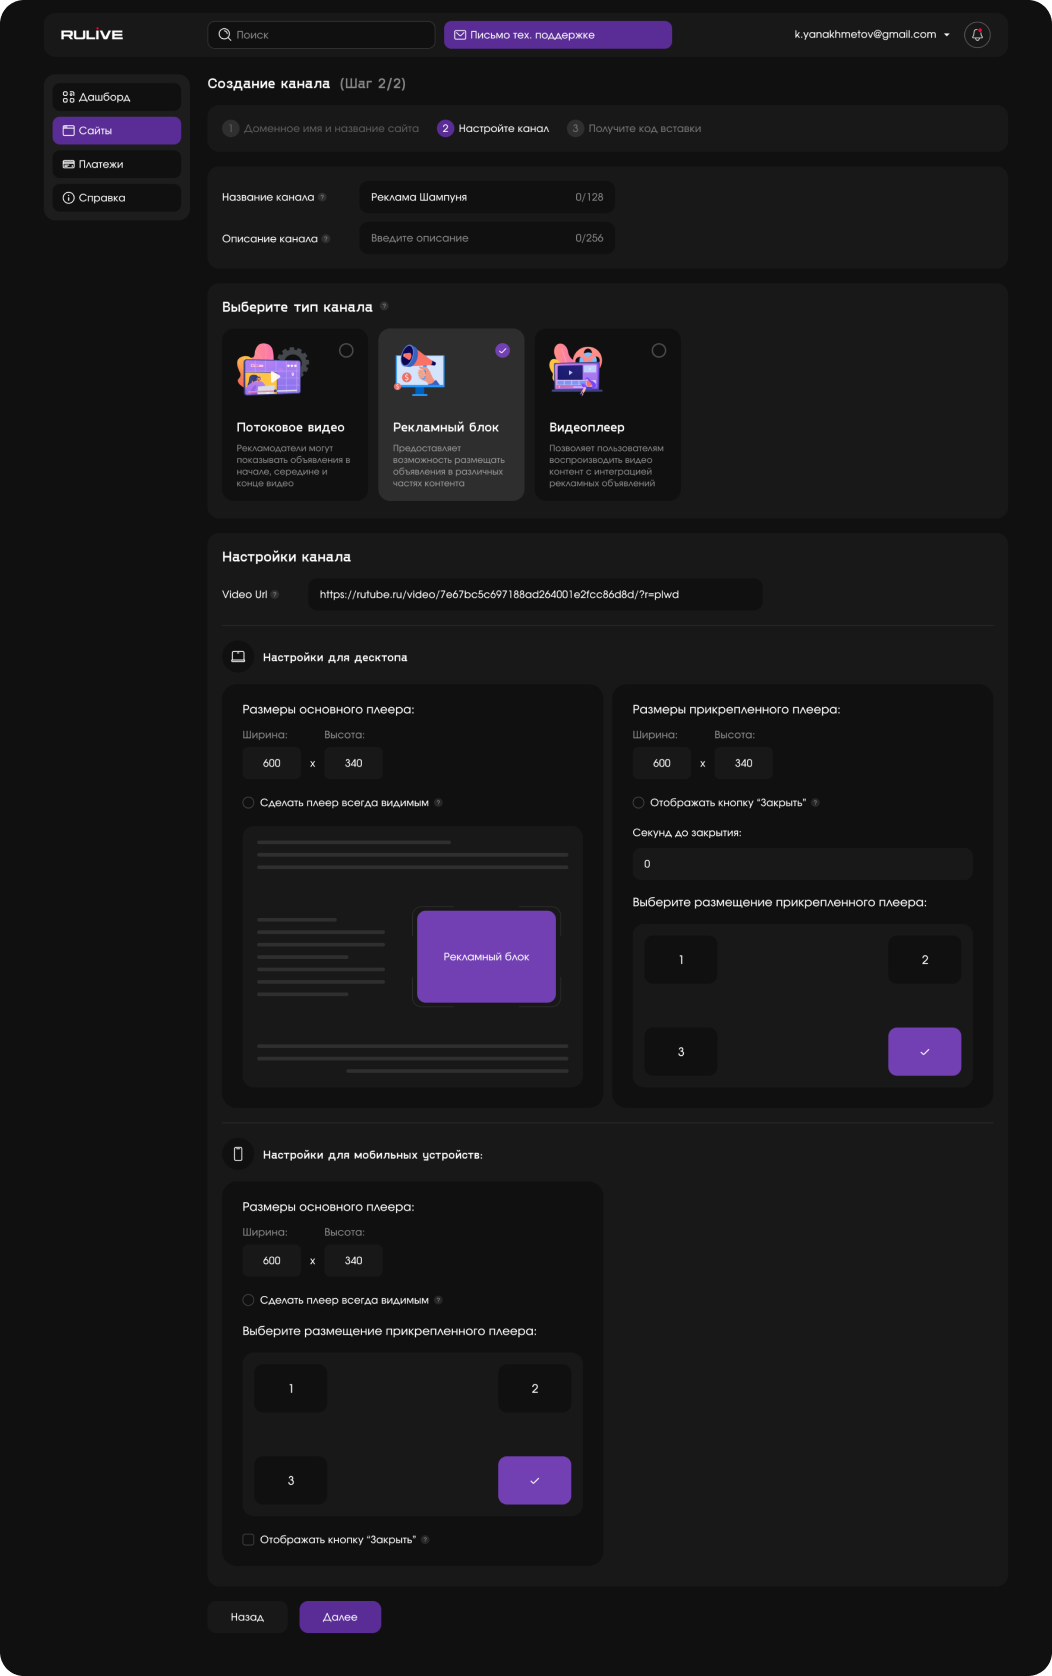Click the desktop settings laptop icon
The width and height of the screenshot is (1052, 1676).
coord(238,657)
